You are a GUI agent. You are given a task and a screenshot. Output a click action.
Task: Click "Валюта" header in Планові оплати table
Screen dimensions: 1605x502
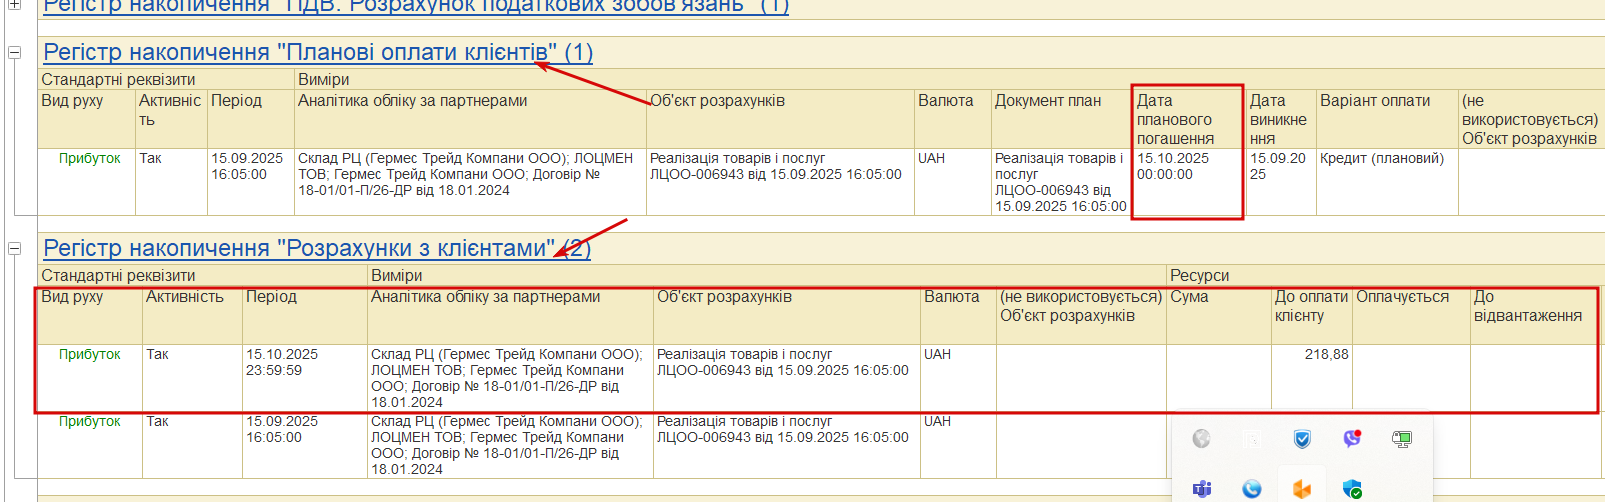[953, 119]
